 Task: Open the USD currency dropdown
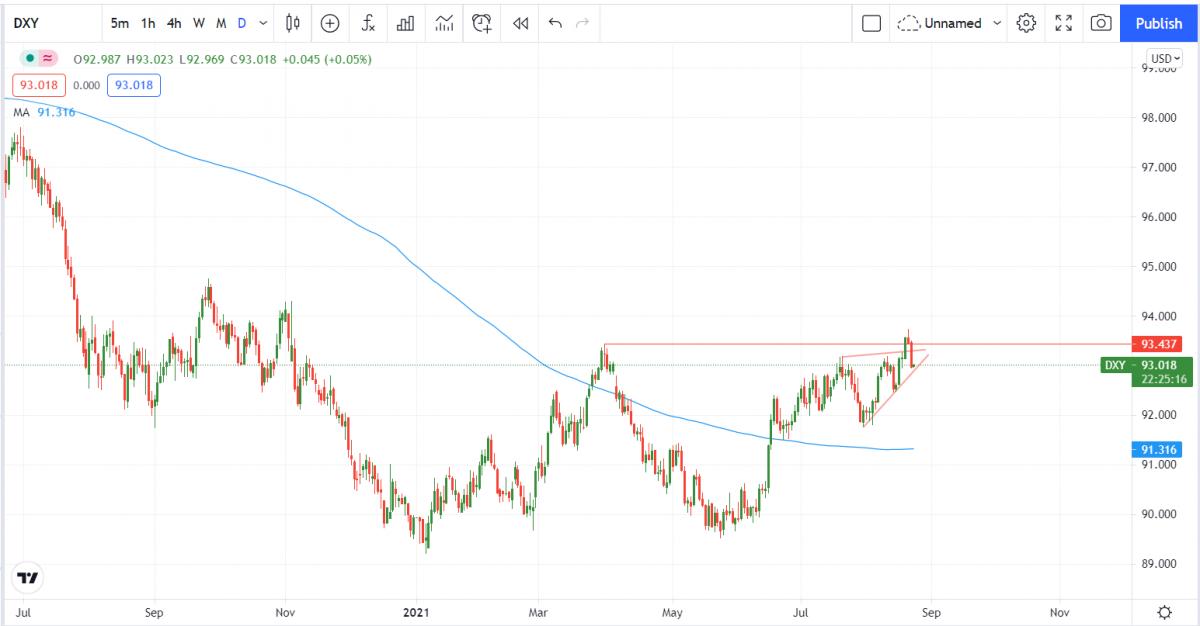[1164, 59]
